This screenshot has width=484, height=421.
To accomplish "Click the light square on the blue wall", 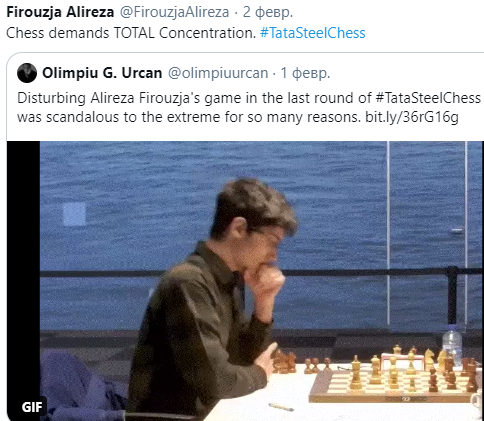I will tap(74, 214).
